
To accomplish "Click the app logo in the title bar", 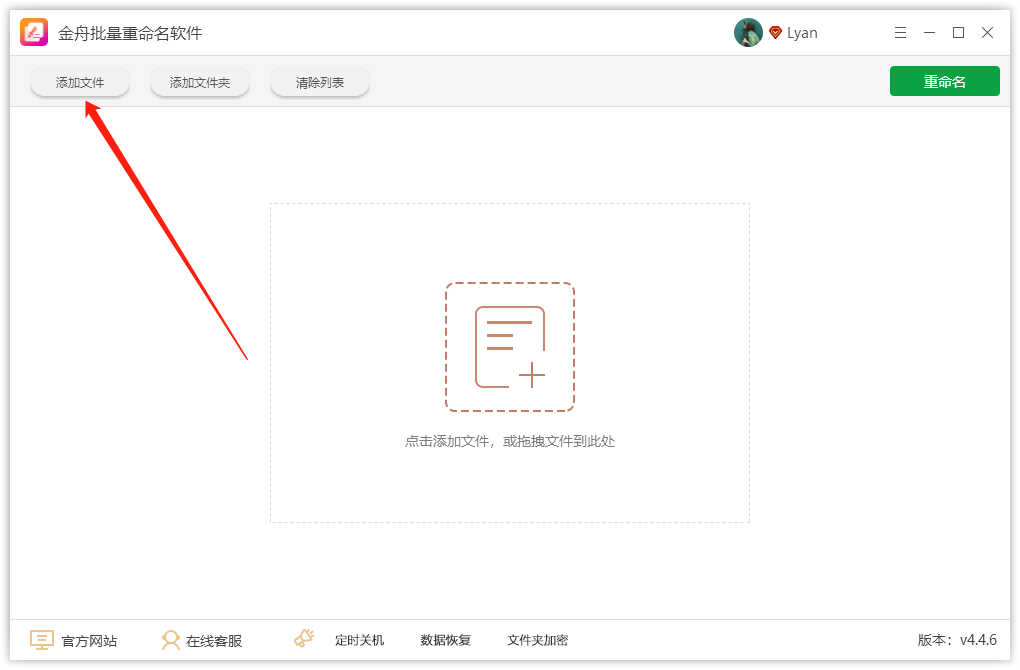I will [33, 32].
